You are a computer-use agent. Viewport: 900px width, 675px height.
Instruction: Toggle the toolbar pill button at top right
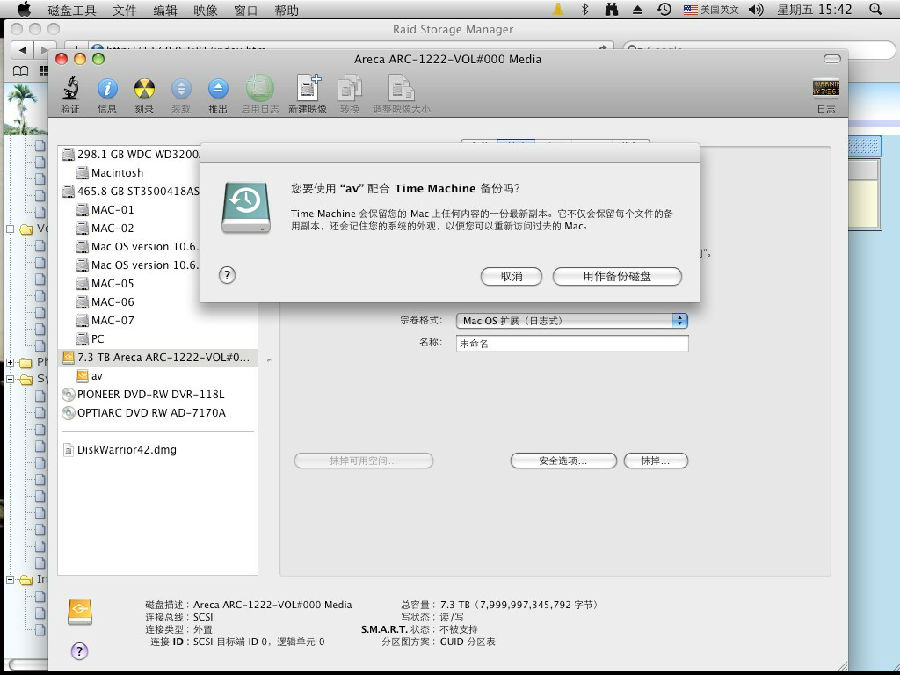(832, 59)
